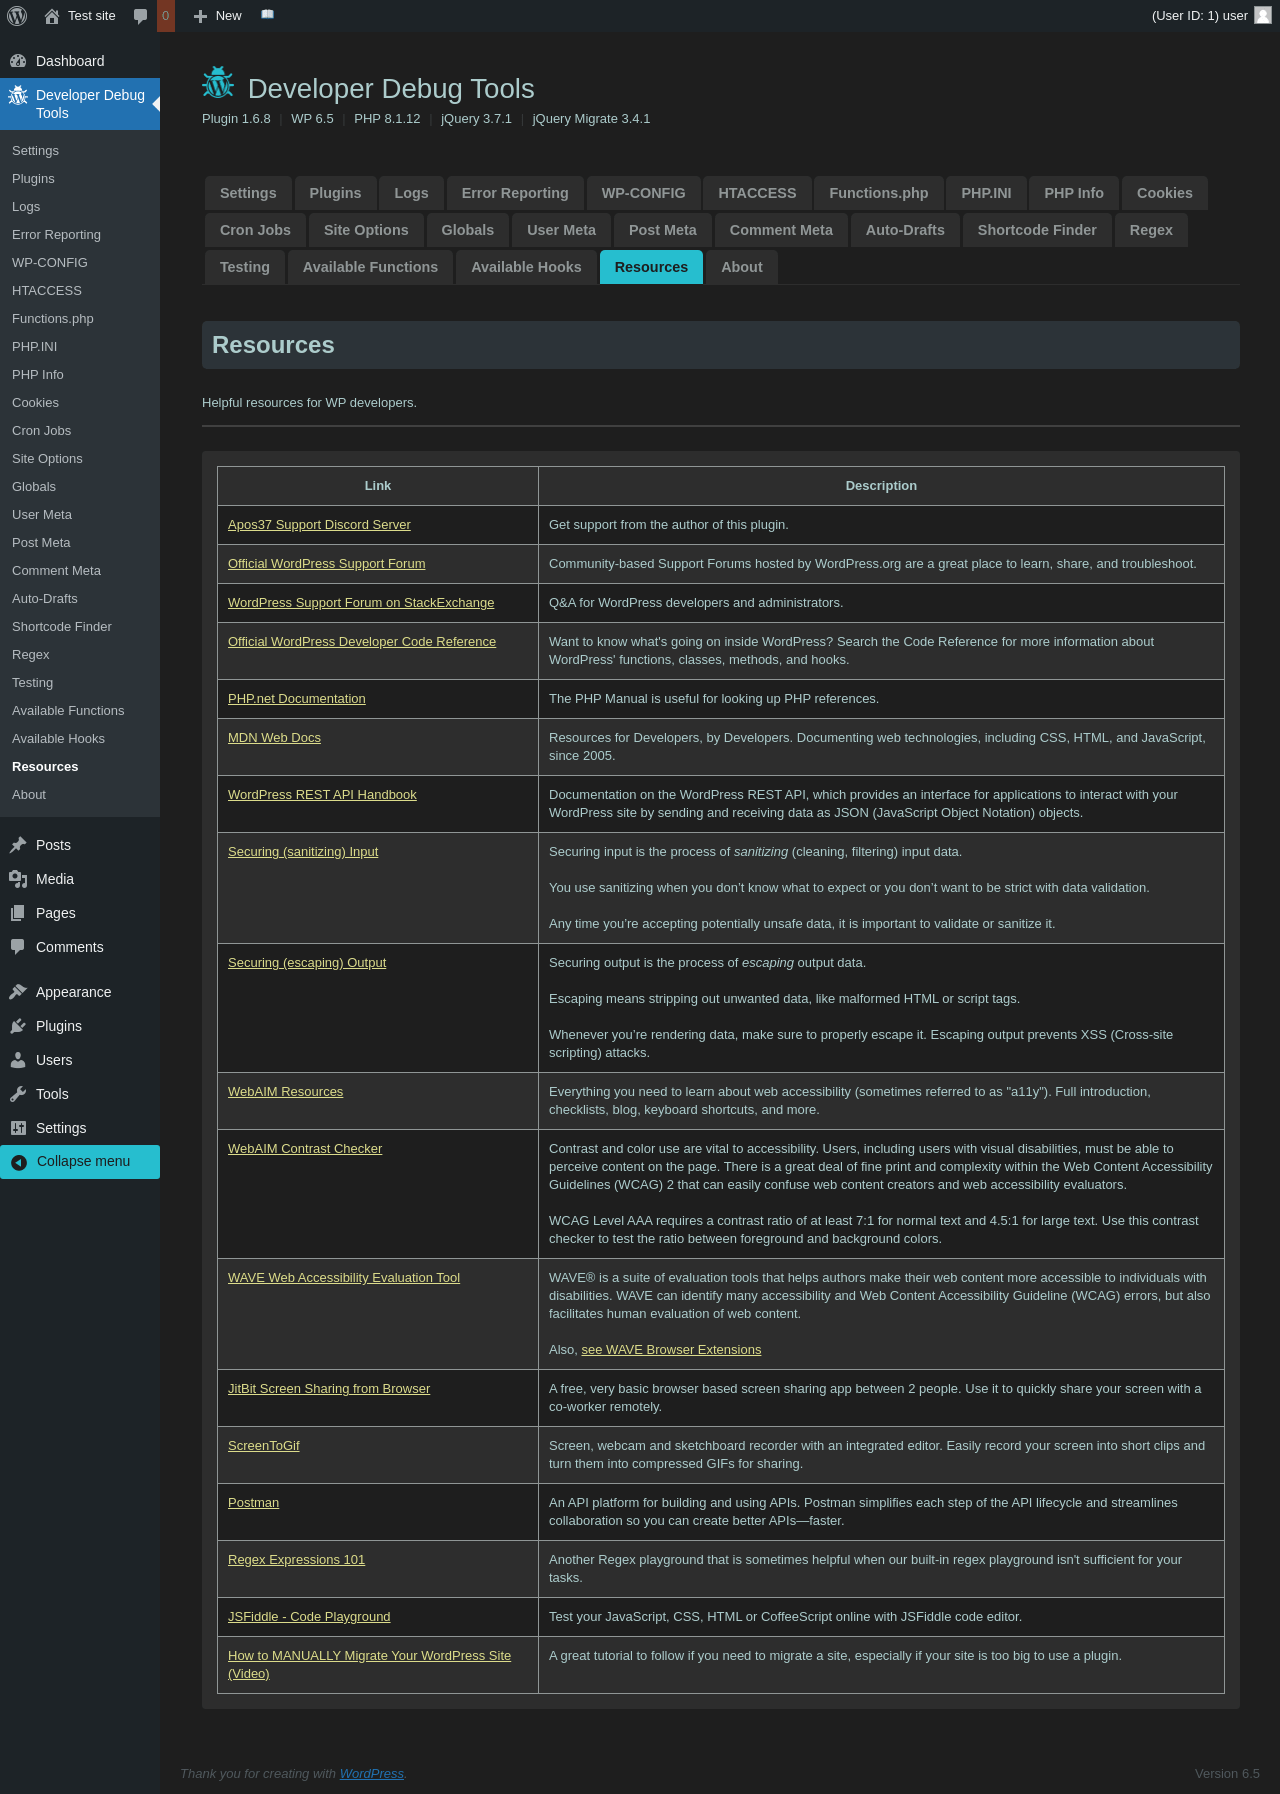The width and height of the screenshot is (1280, 1794).
Task: Select the Pages icon in the sidebar
Action: pyautogui.click(x=18, y=913)
